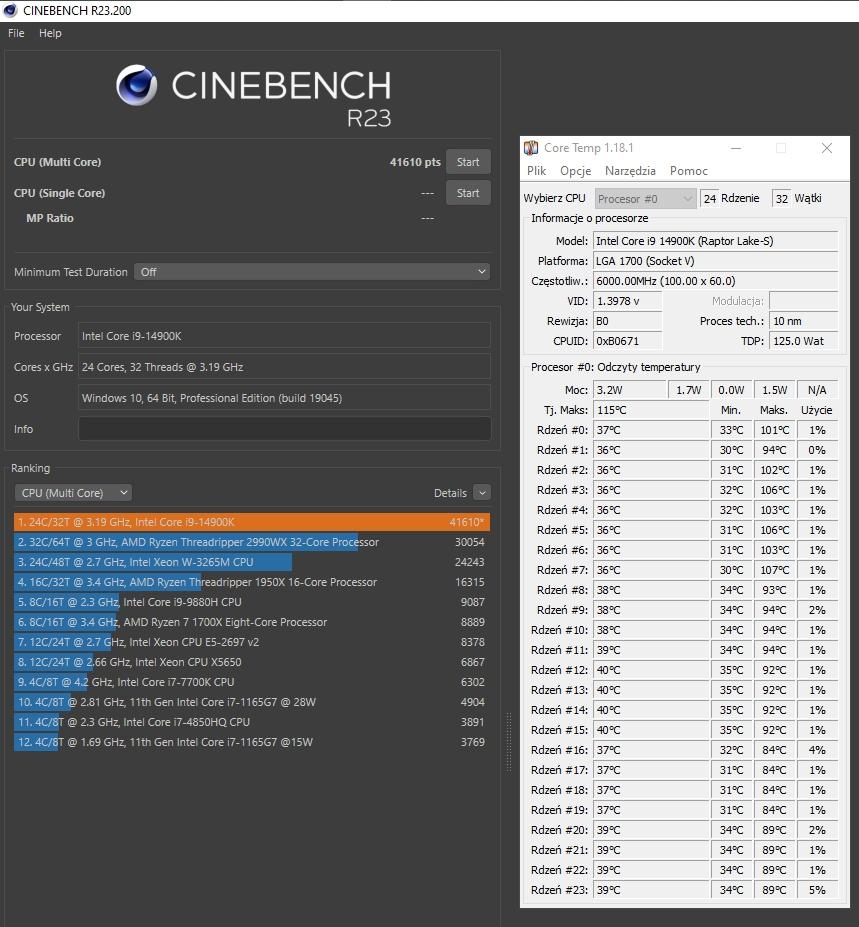Image resolution: width=859 pixels, height=927 pixels.
Task: Click the Processor name field
Action: point(284,336)
